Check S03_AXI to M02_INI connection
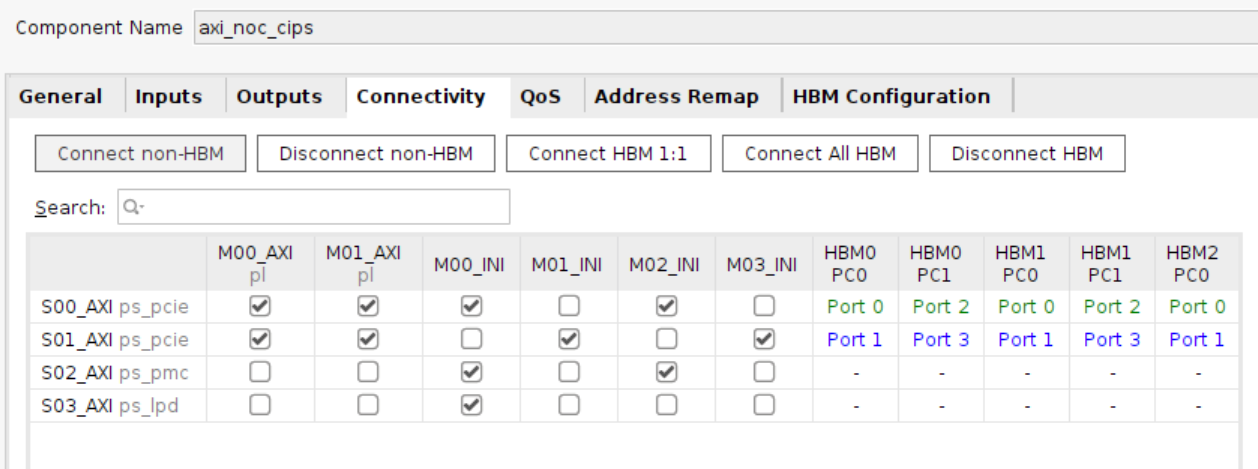 tap(666, 405)
